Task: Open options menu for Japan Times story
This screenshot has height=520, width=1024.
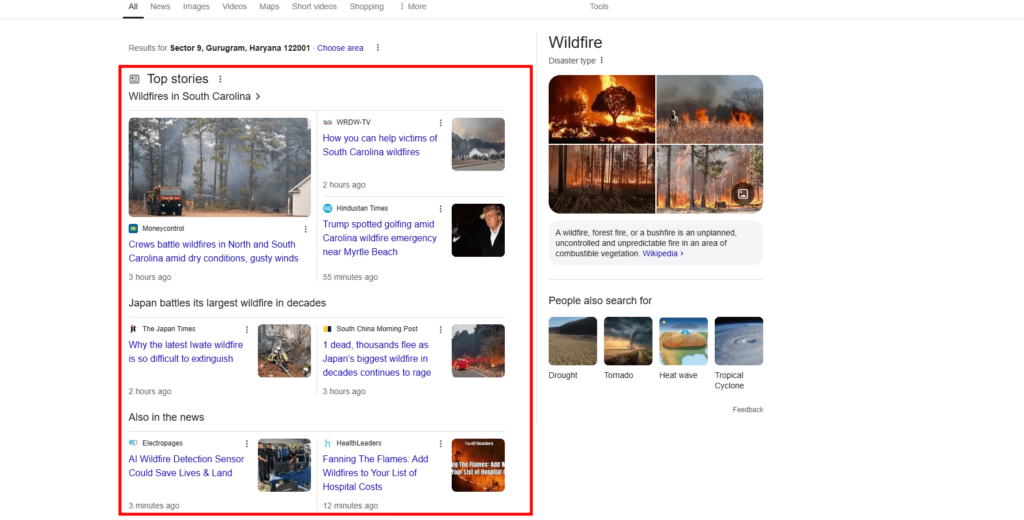Action: click(247, 329)
